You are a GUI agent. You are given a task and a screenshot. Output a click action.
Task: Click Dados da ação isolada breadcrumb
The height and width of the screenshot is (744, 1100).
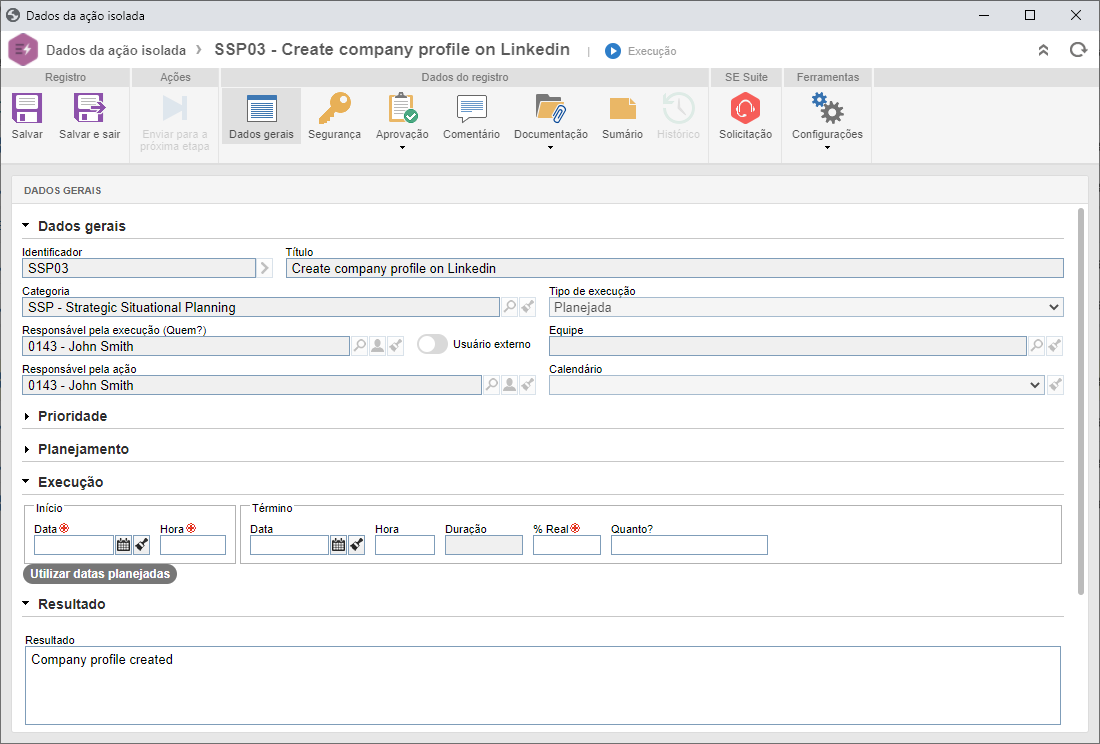coord(116,50)
